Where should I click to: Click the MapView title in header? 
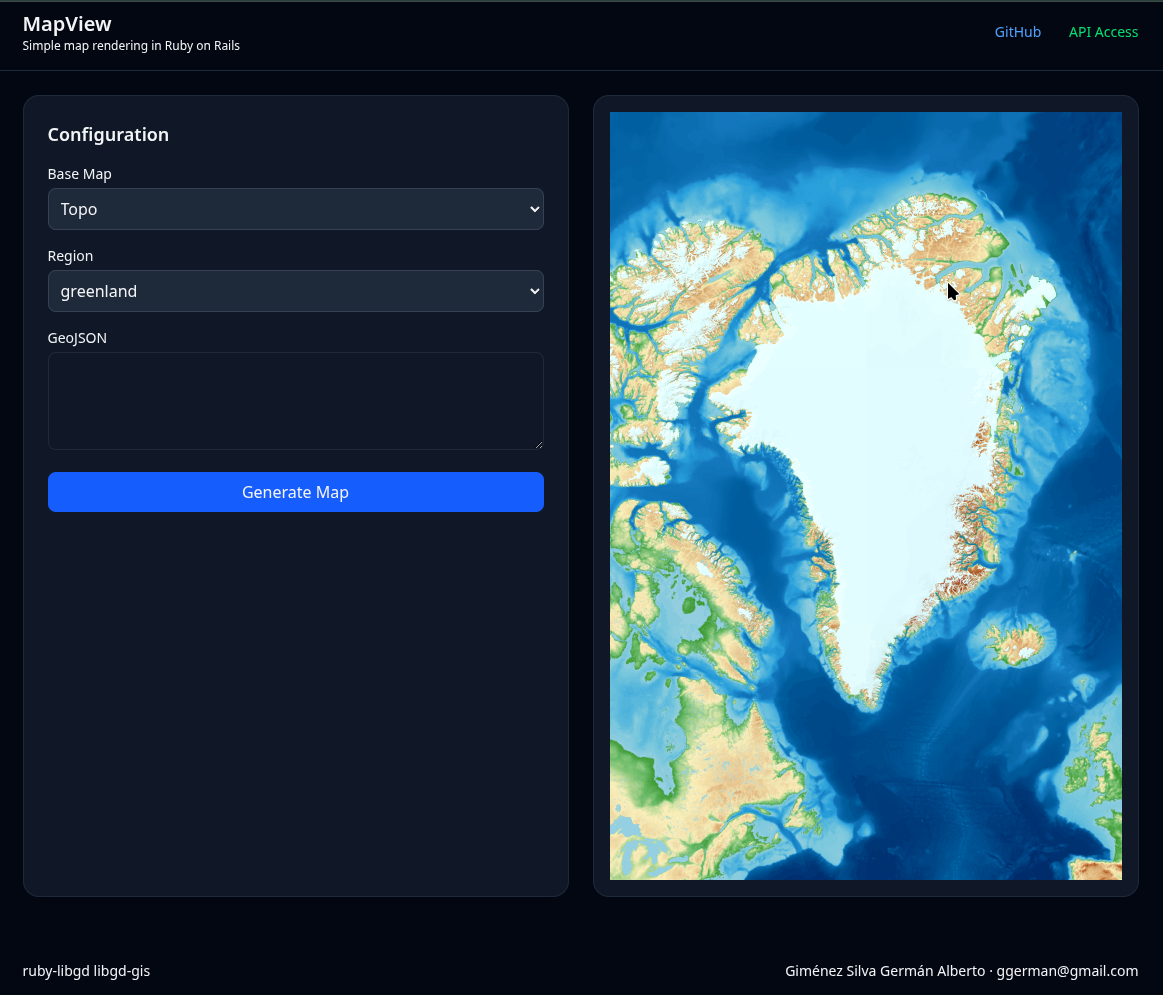(x=67, y=24)
